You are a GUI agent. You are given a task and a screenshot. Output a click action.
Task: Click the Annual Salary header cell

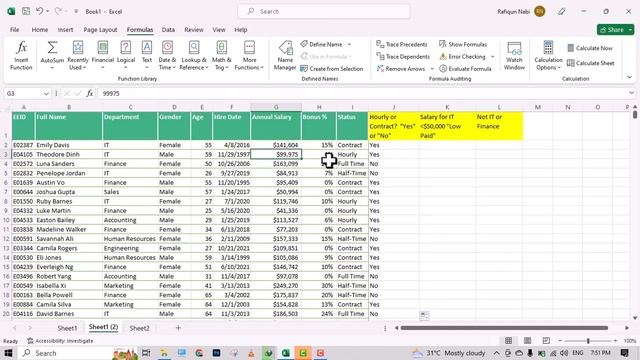[x=276, y=126]
